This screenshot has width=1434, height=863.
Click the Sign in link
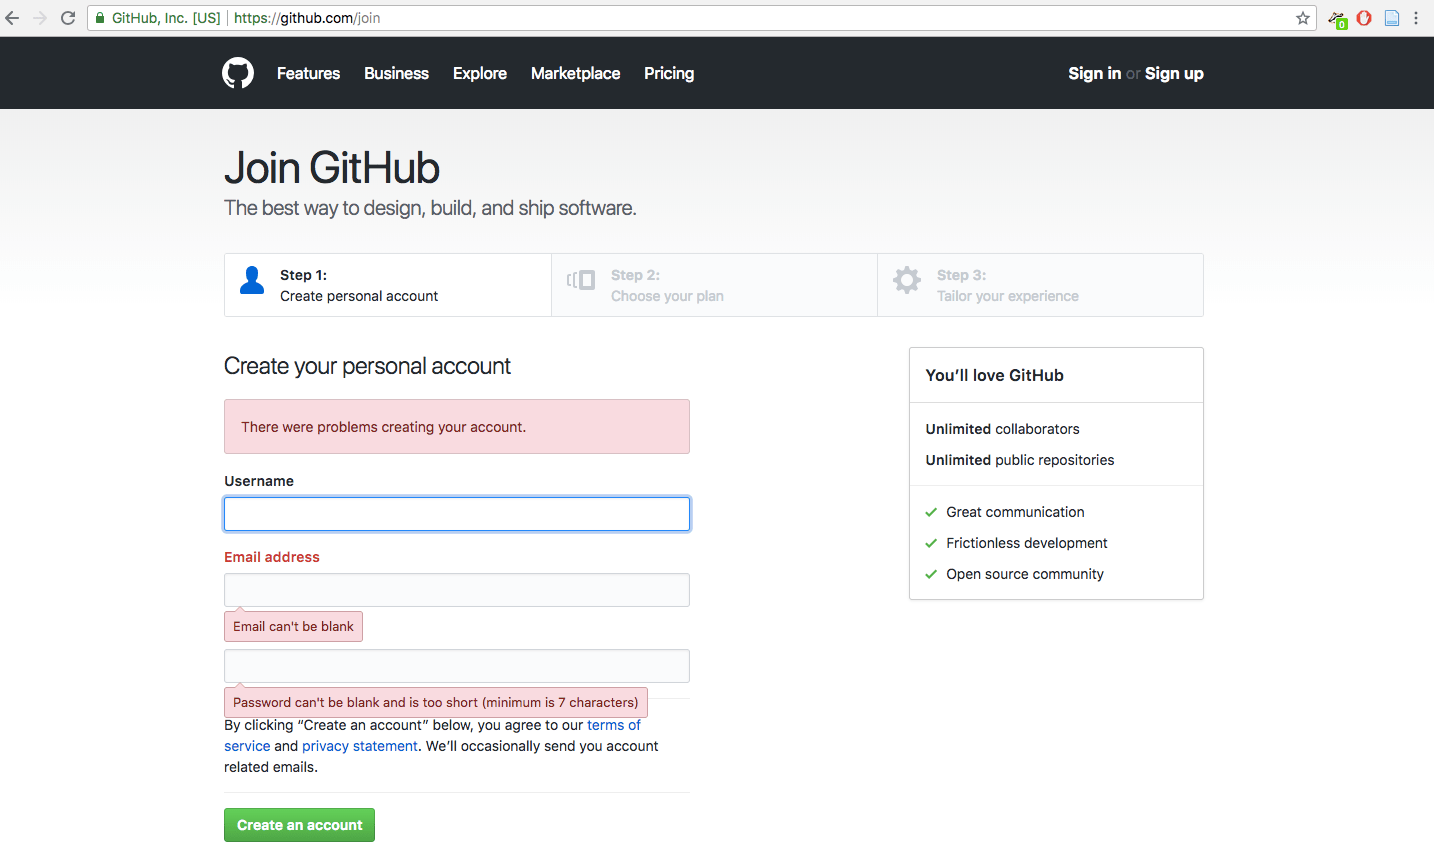coord(1094,73)
